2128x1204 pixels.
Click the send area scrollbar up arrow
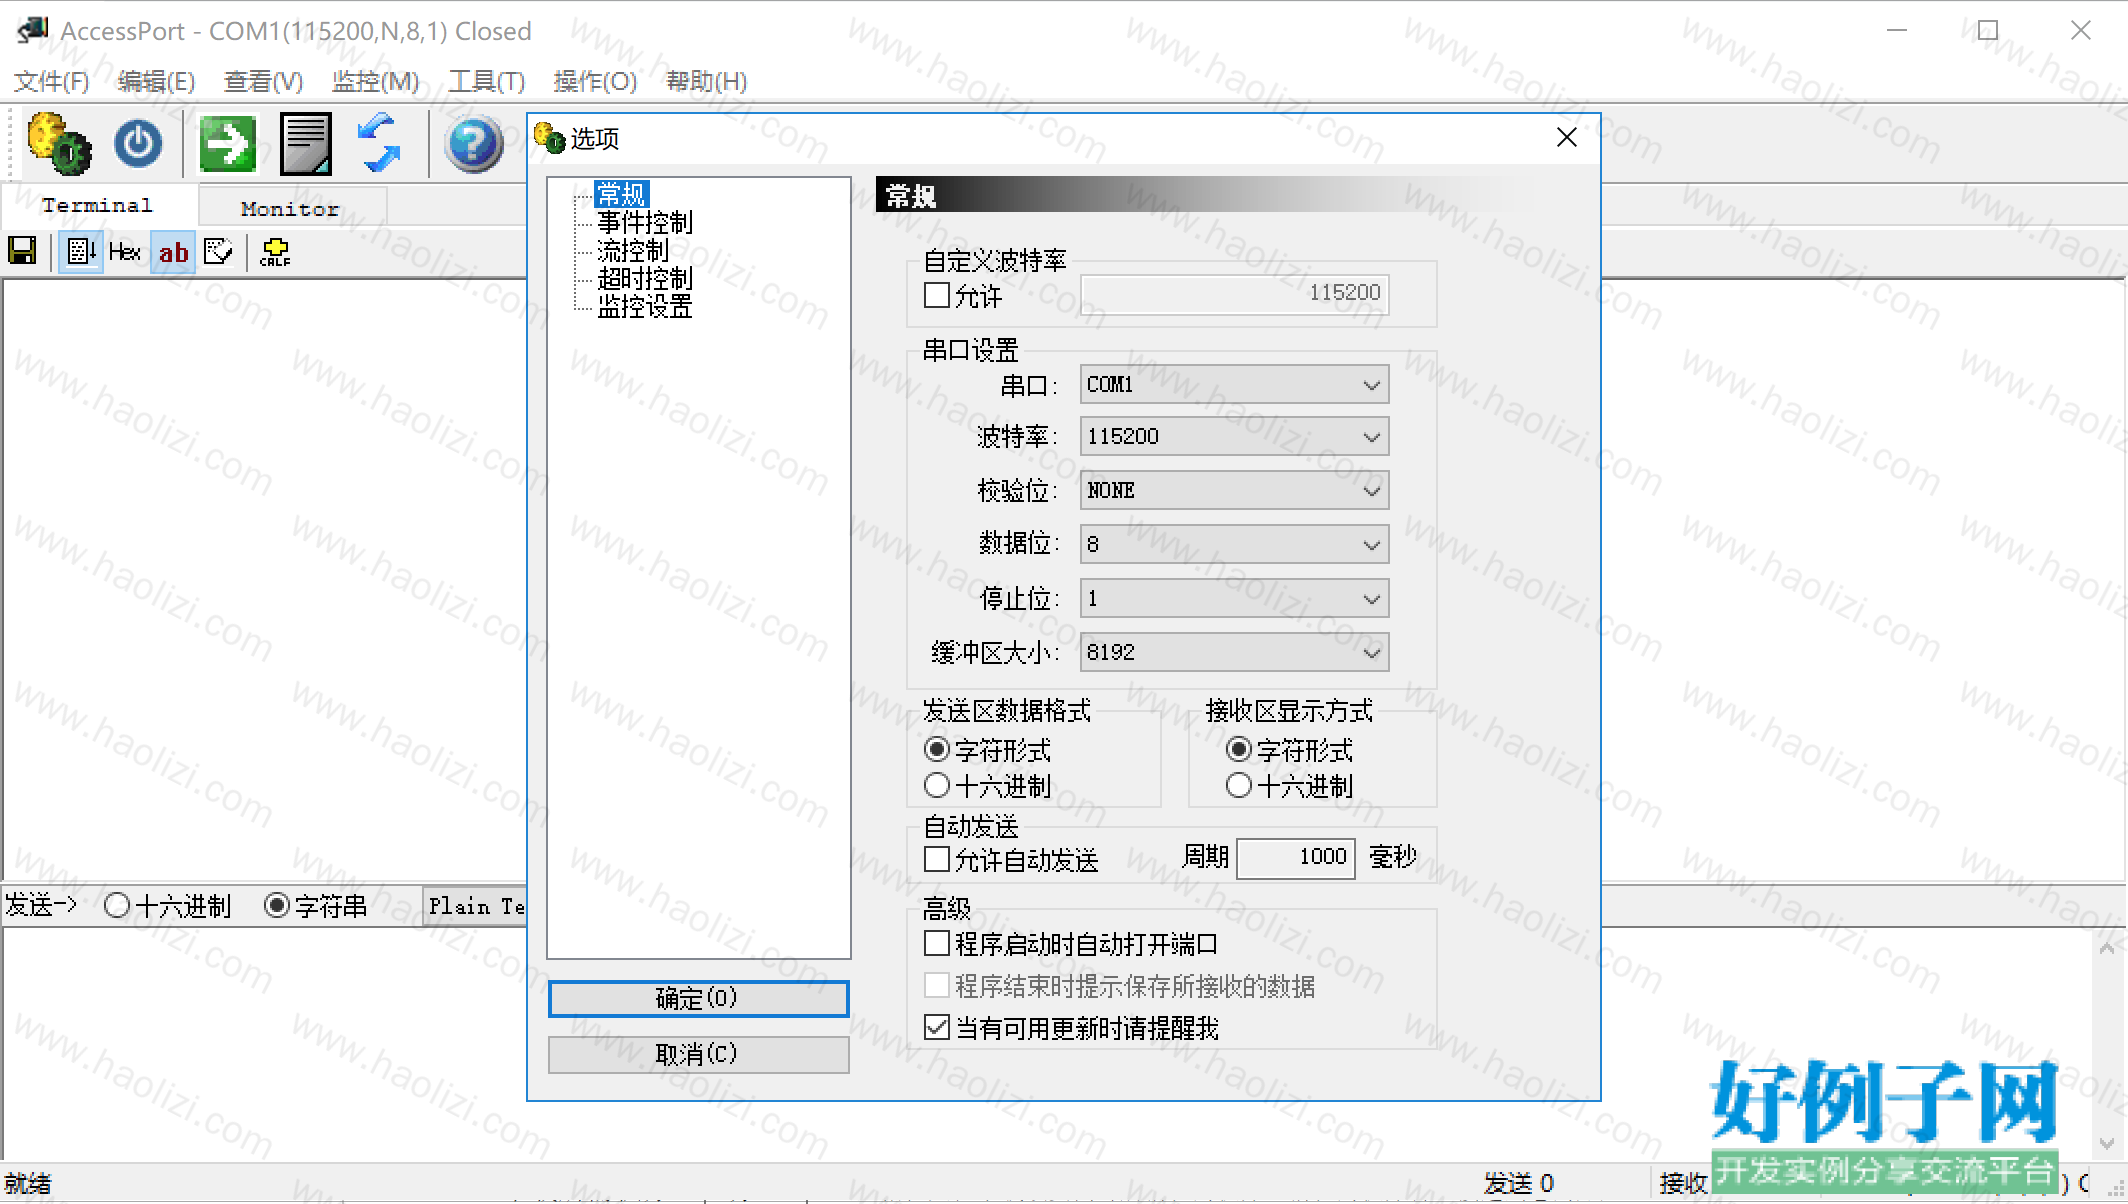point(2107,946)
